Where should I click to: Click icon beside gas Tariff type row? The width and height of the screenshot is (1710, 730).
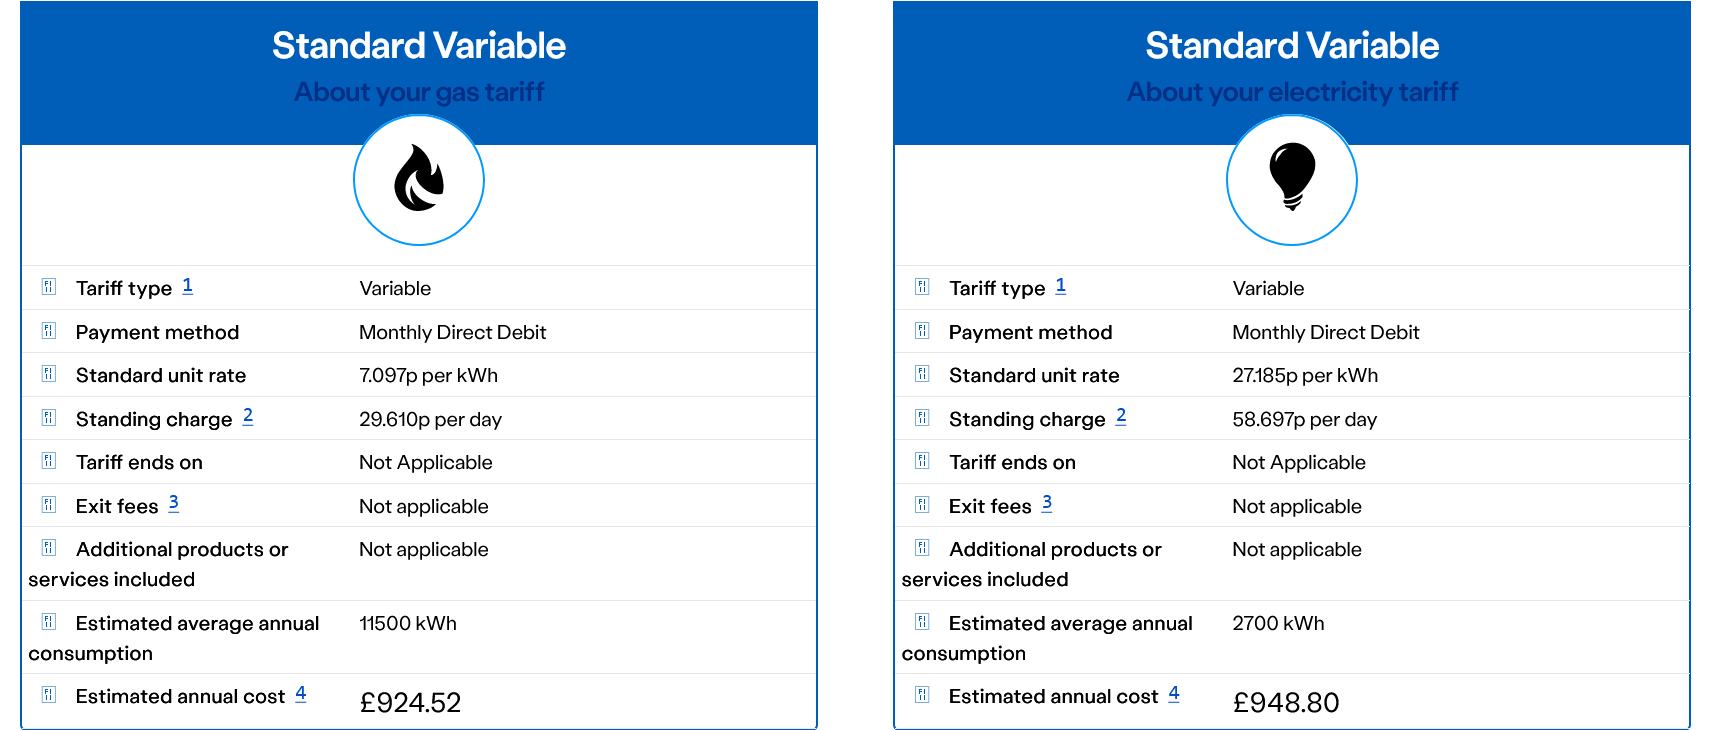(x=49, y=287)
